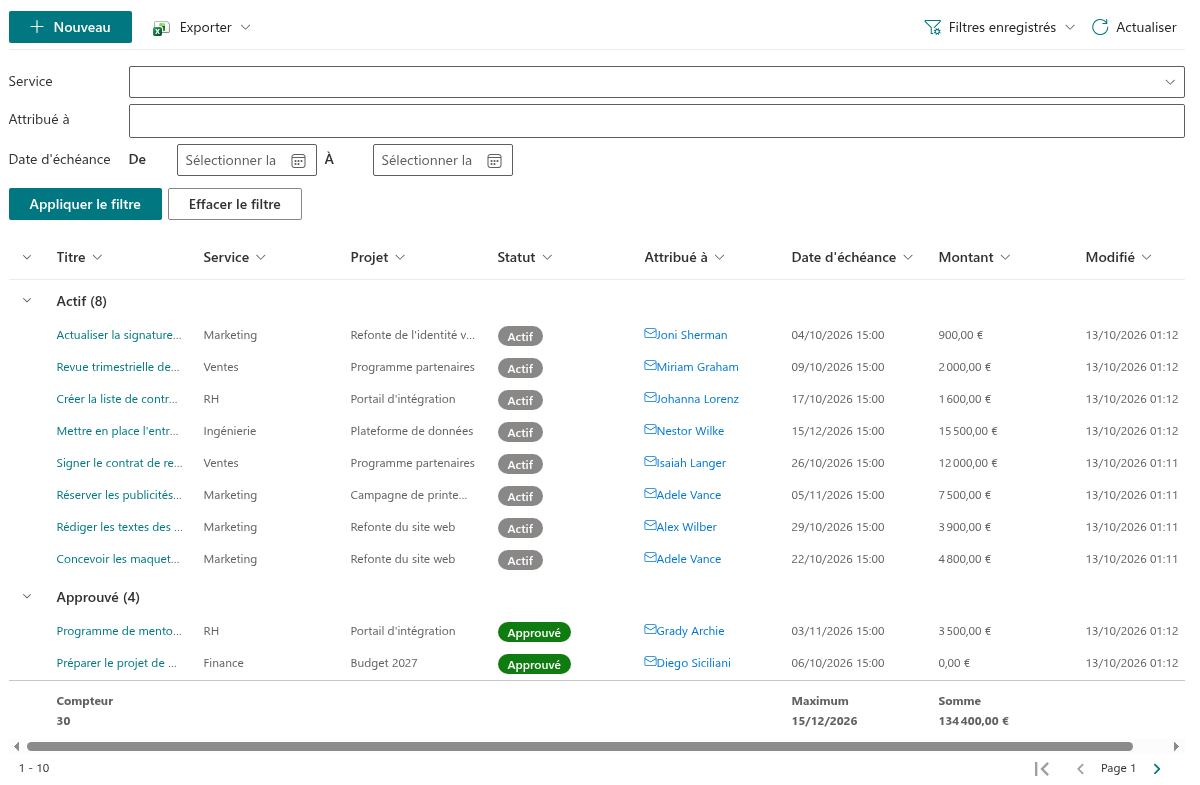Click the saved filters funnel icon

coord(933,27)
